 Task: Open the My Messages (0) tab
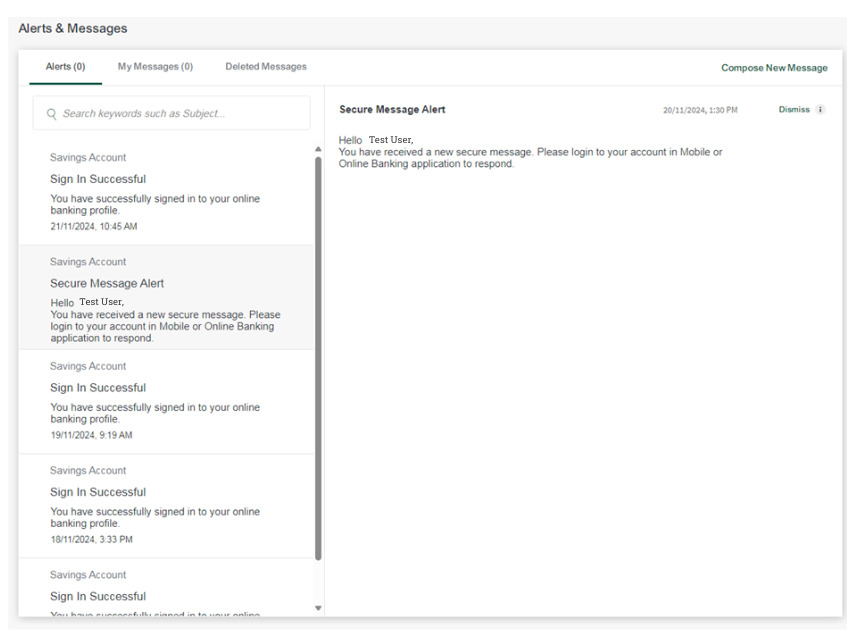155,67
